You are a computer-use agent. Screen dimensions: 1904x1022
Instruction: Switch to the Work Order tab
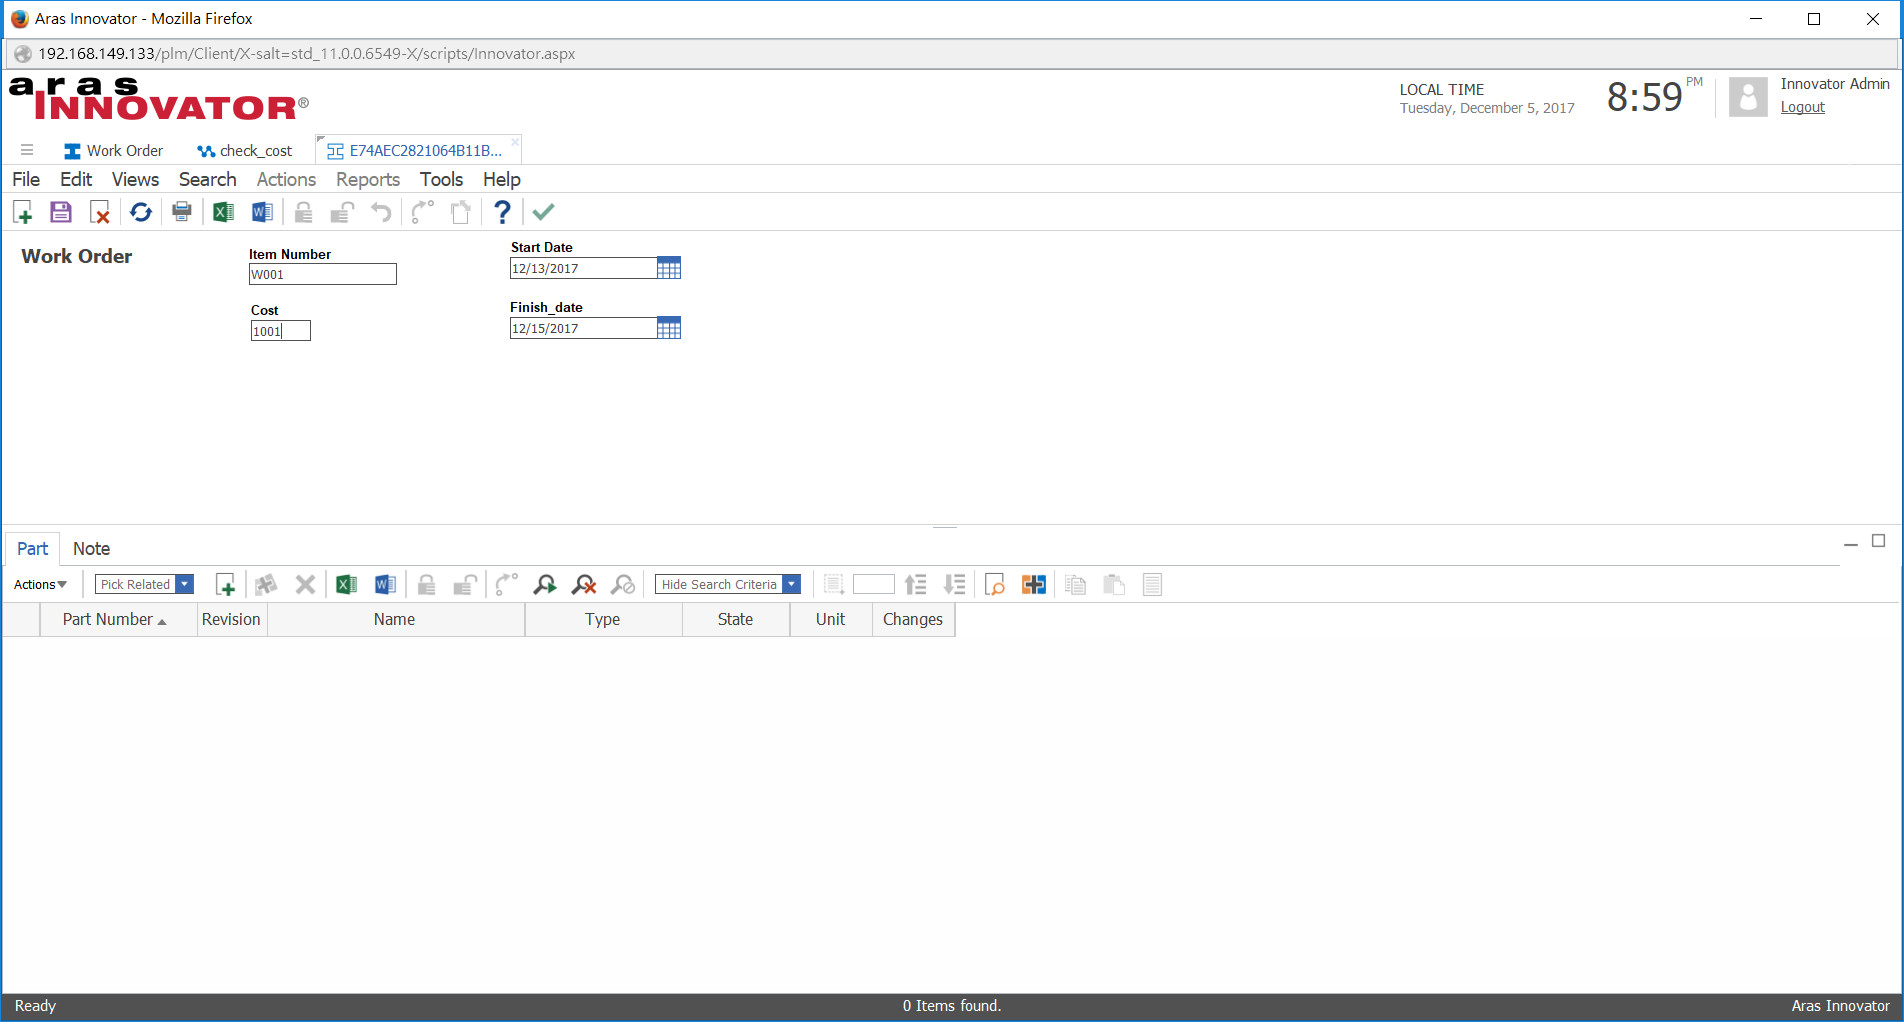(x=113, y=151)
